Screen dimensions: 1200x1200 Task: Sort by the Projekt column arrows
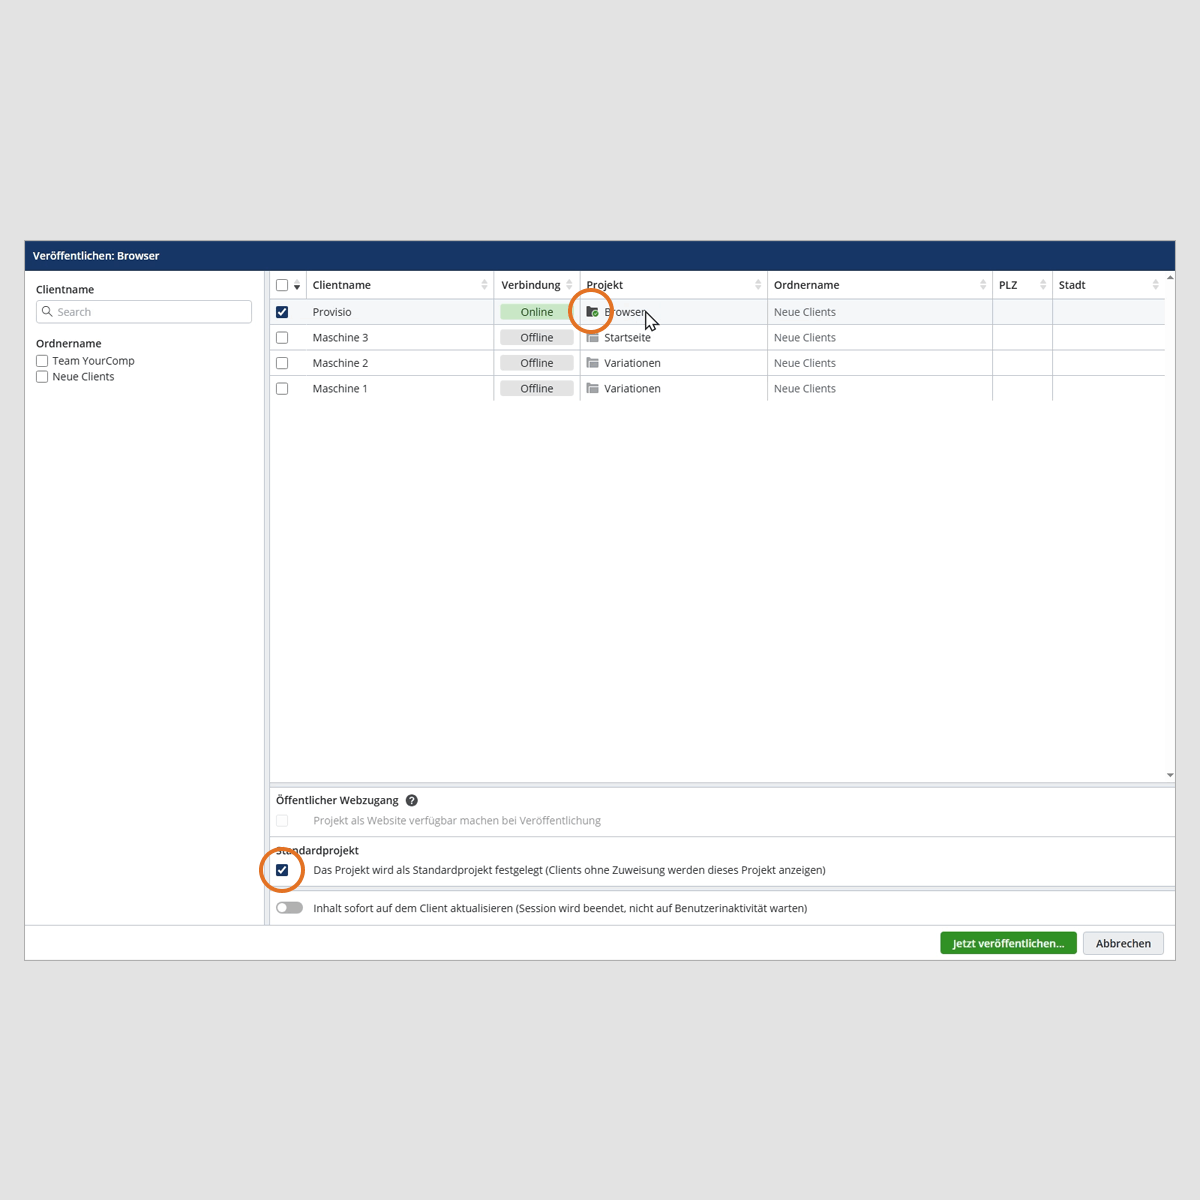(758, 285)
